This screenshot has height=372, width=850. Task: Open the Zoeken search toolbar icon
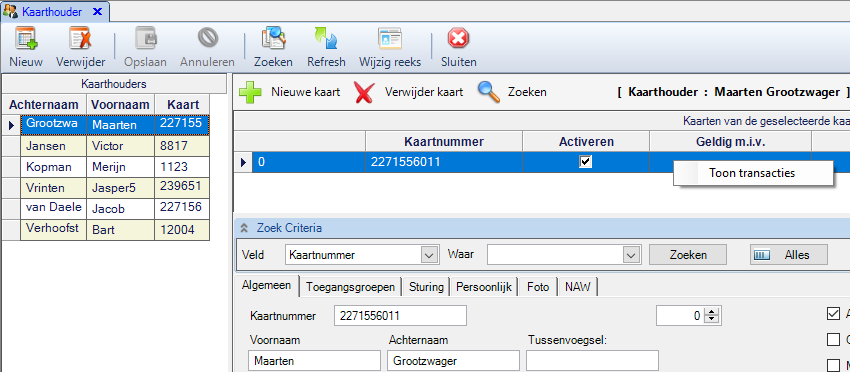point(273,39)
